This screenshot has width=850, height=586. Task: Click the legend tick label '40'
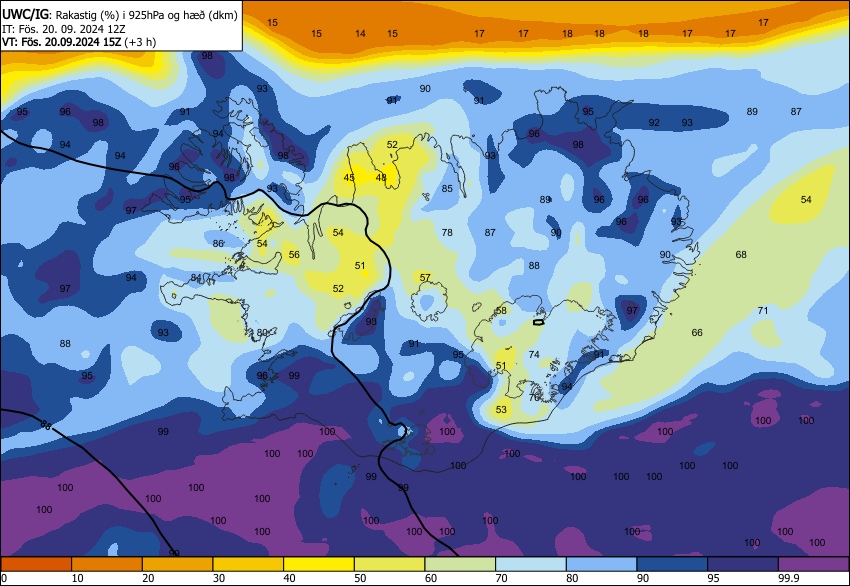289,578
